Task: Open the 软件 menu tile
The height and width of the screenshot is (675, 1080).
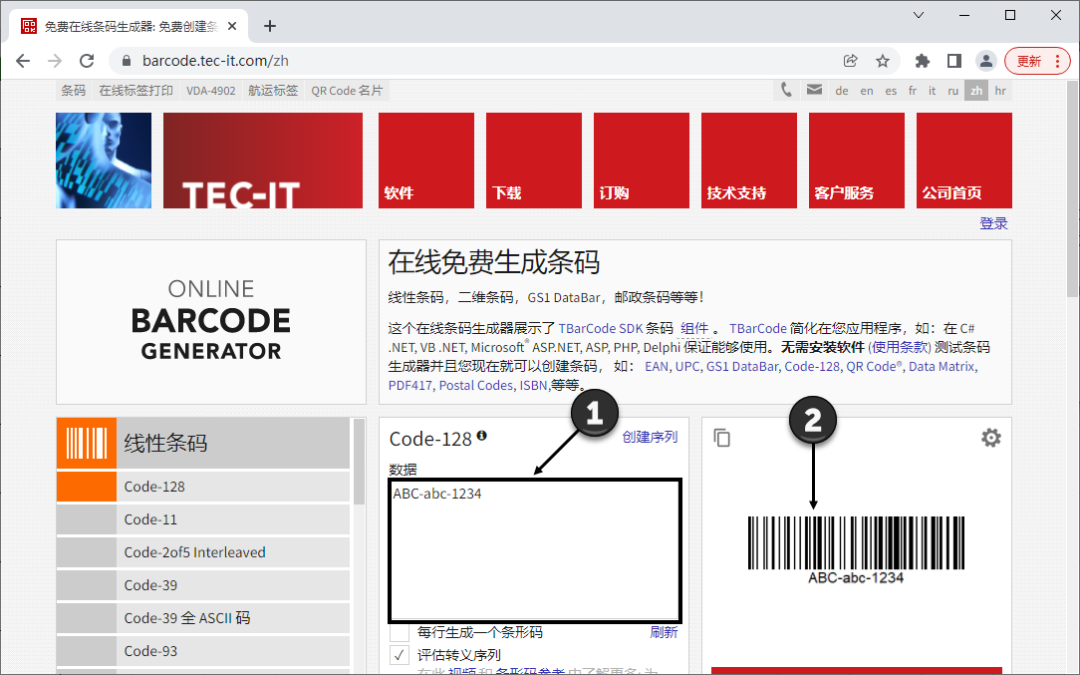Action: click(x=426, y=160)
